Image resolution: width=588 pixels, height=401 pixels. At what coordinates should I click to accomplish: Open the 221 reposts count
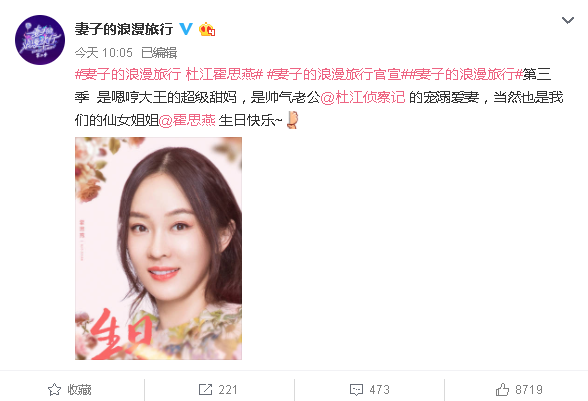(x=228, y=390)
